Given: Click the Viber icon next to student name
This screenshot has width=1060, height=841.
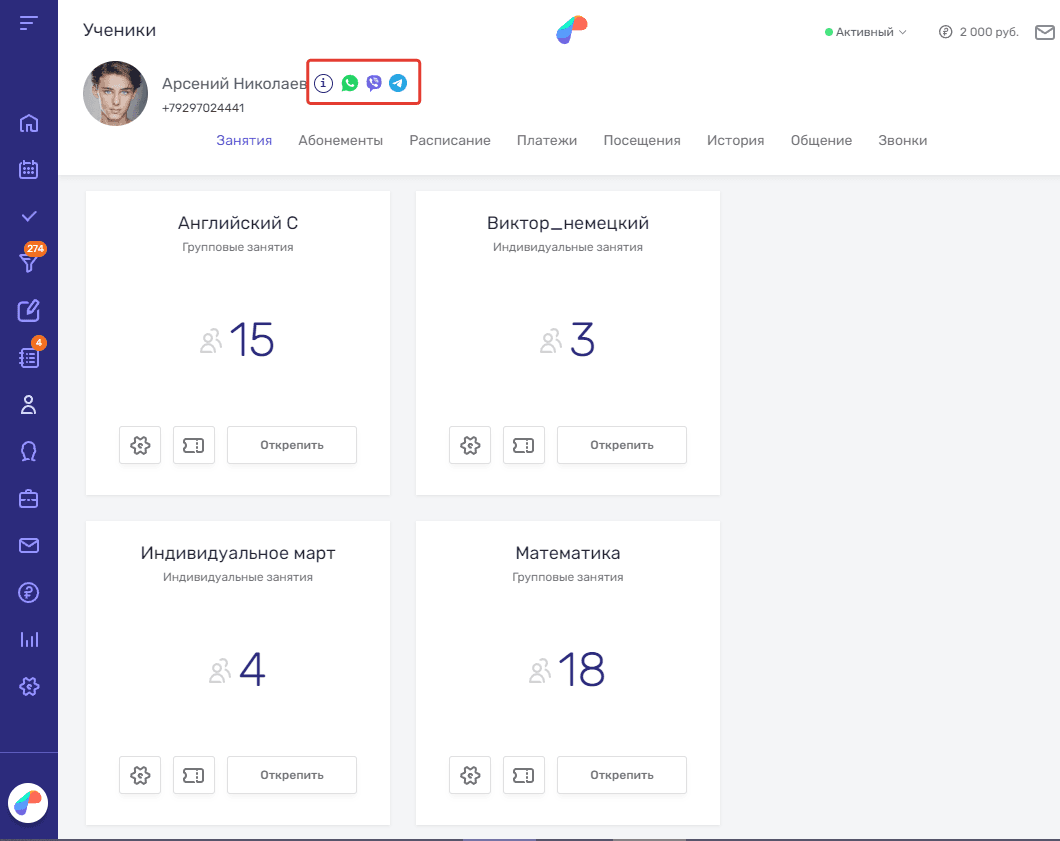Looking at the screenshot, I should [374, 83].
